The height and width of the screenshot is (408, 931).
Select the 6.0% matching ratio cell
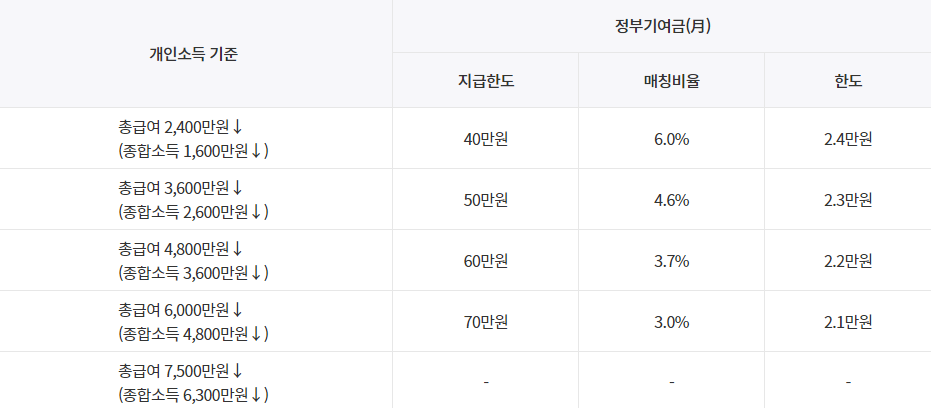pyautogui.click(x=672, y=139)
